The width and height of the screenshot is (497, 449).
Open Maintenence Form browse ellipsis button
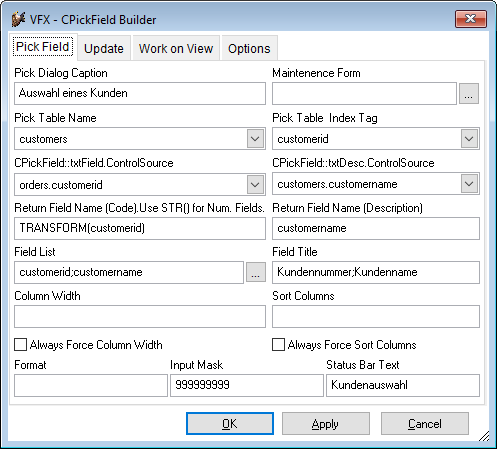[469, 94]
